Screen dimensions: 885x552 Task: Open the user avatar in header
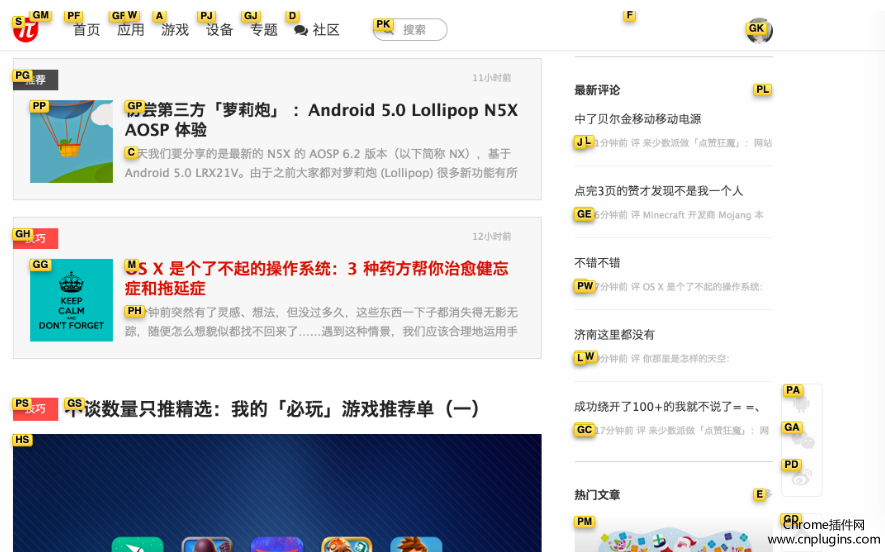point(759,30)
